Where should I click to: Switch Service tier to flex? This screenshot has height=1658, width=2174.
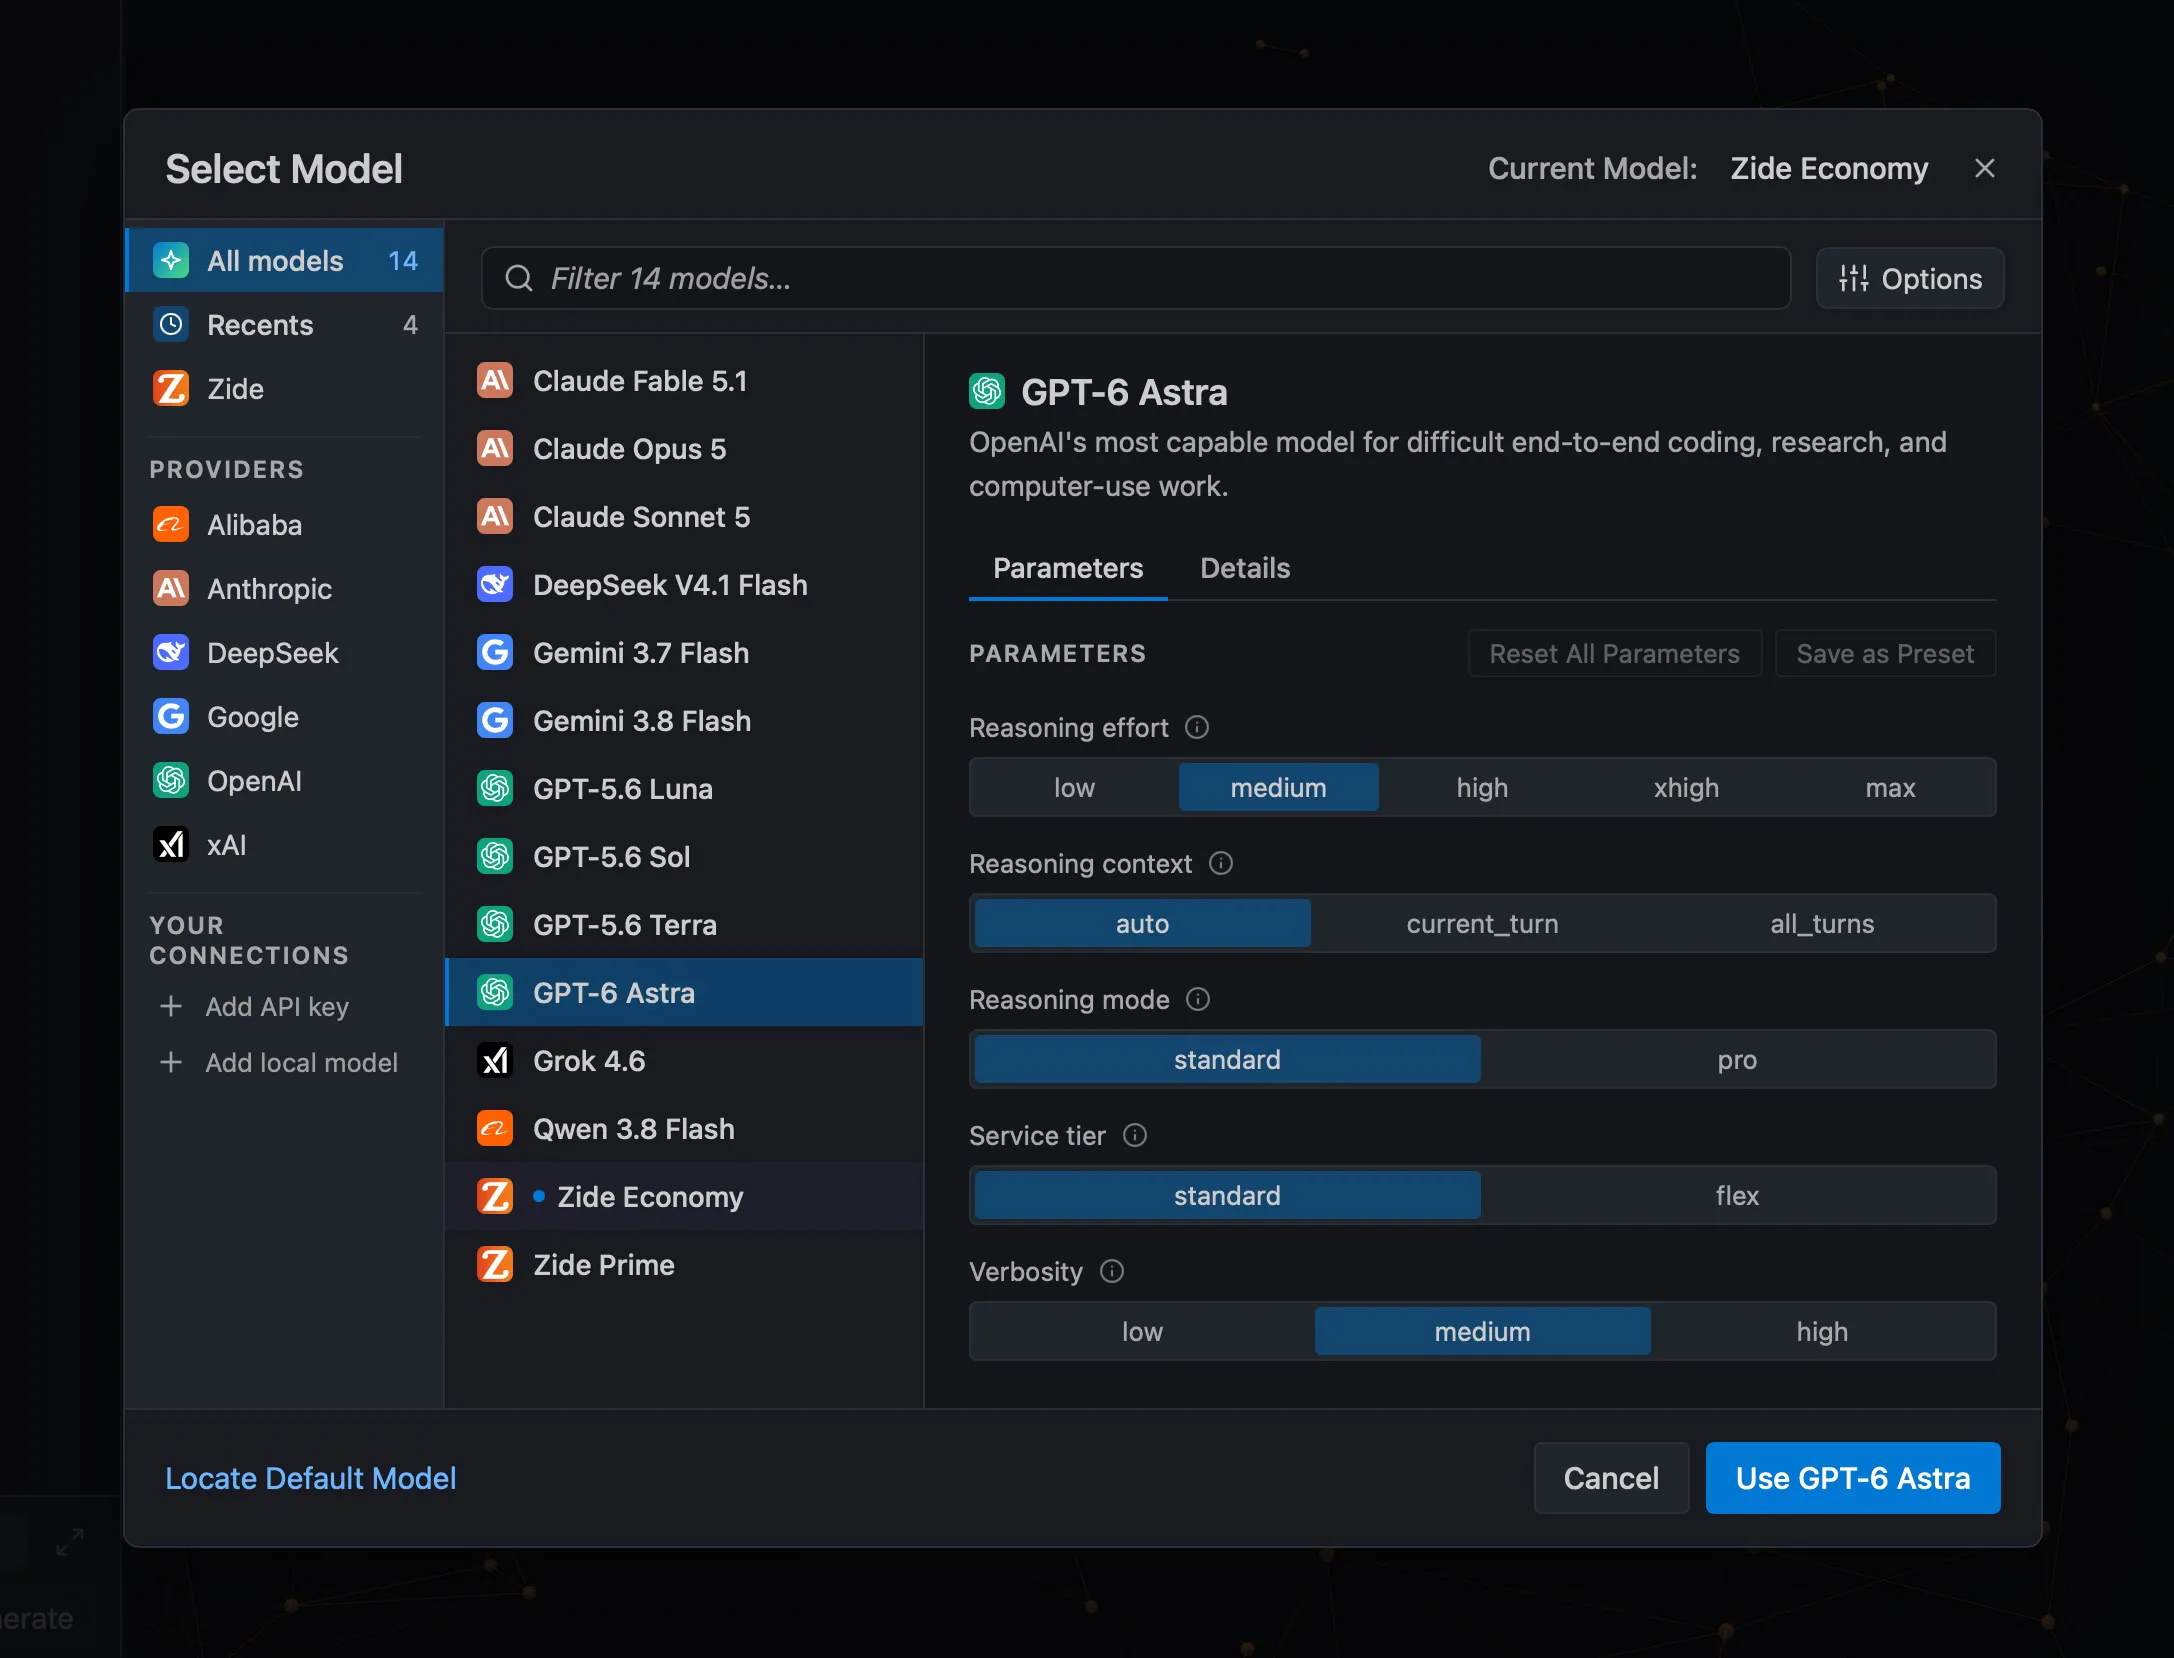pyautogui.click(x=1737, y=1196)
